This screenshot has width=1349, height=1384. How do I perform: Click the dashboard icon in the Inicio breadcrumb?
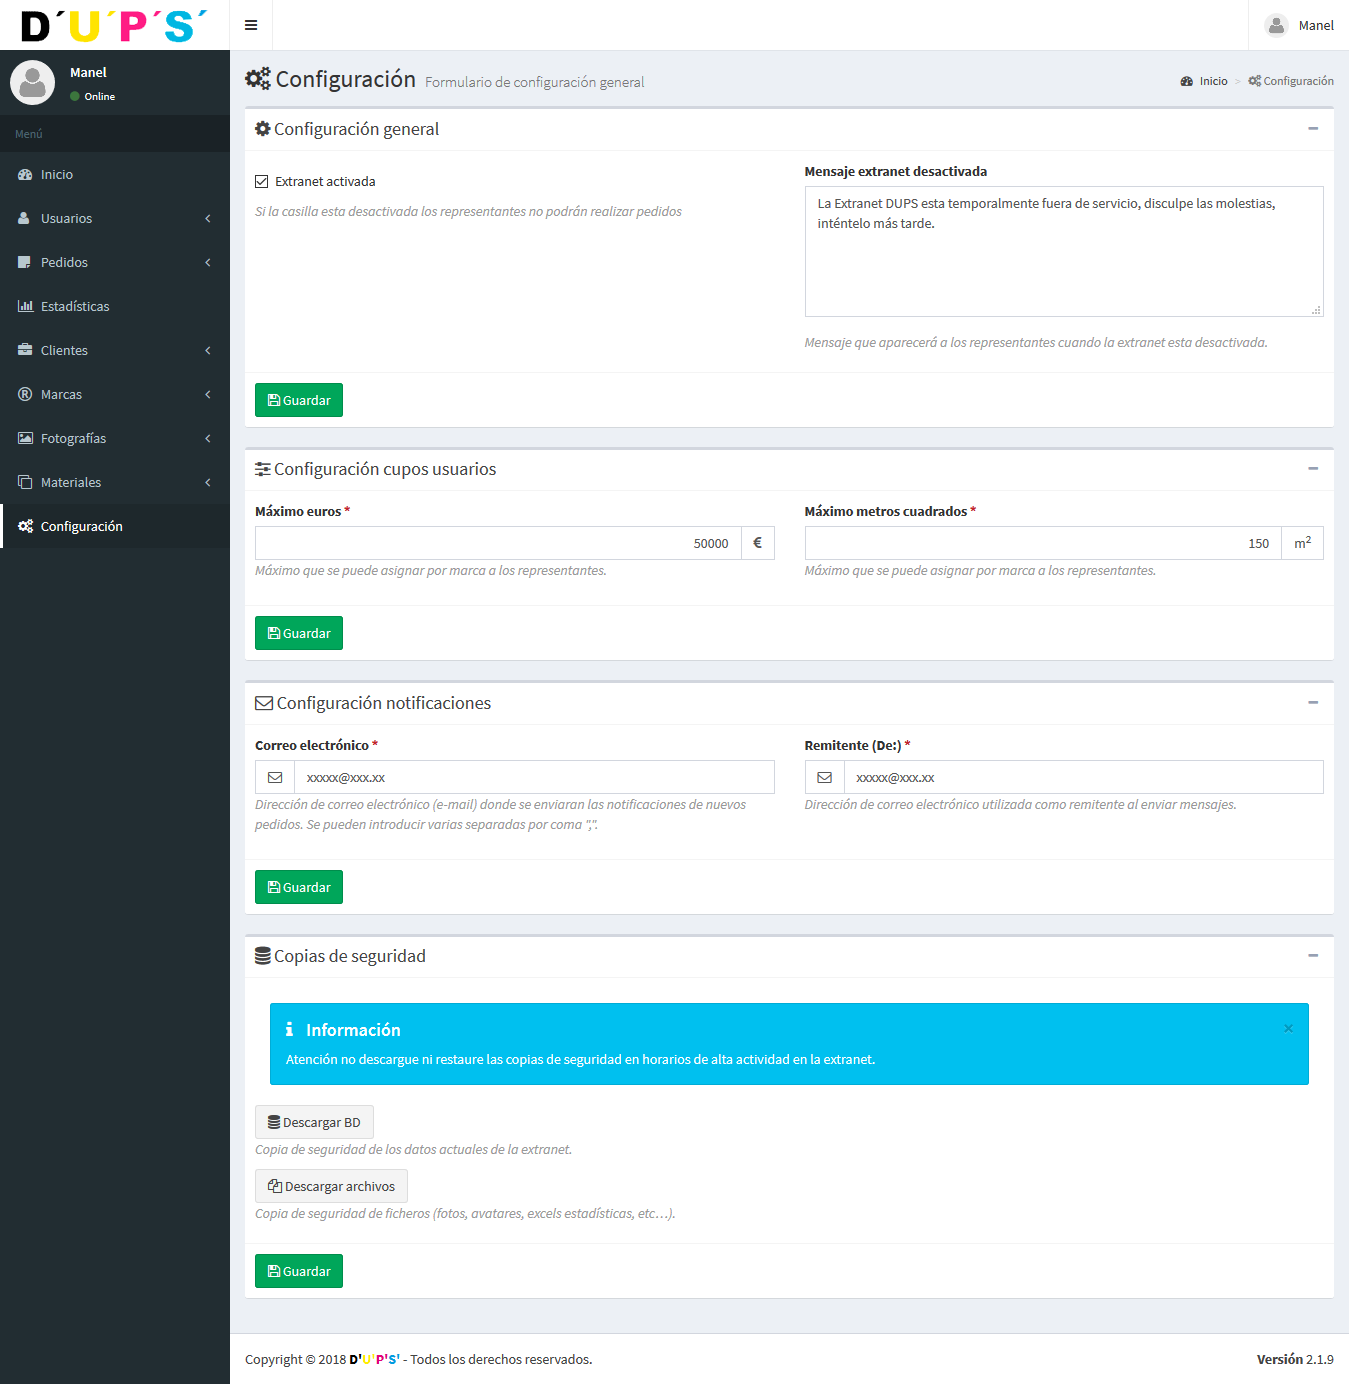pyautogui.click(x=1186, y=81)
